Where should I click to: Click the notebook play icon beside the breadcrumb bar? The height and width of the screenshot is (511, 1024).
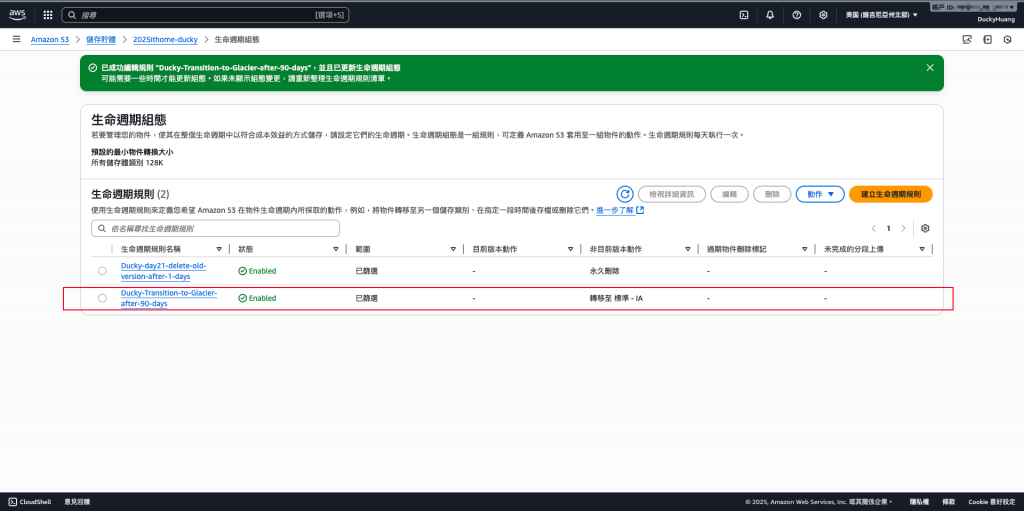pos(987,39)
